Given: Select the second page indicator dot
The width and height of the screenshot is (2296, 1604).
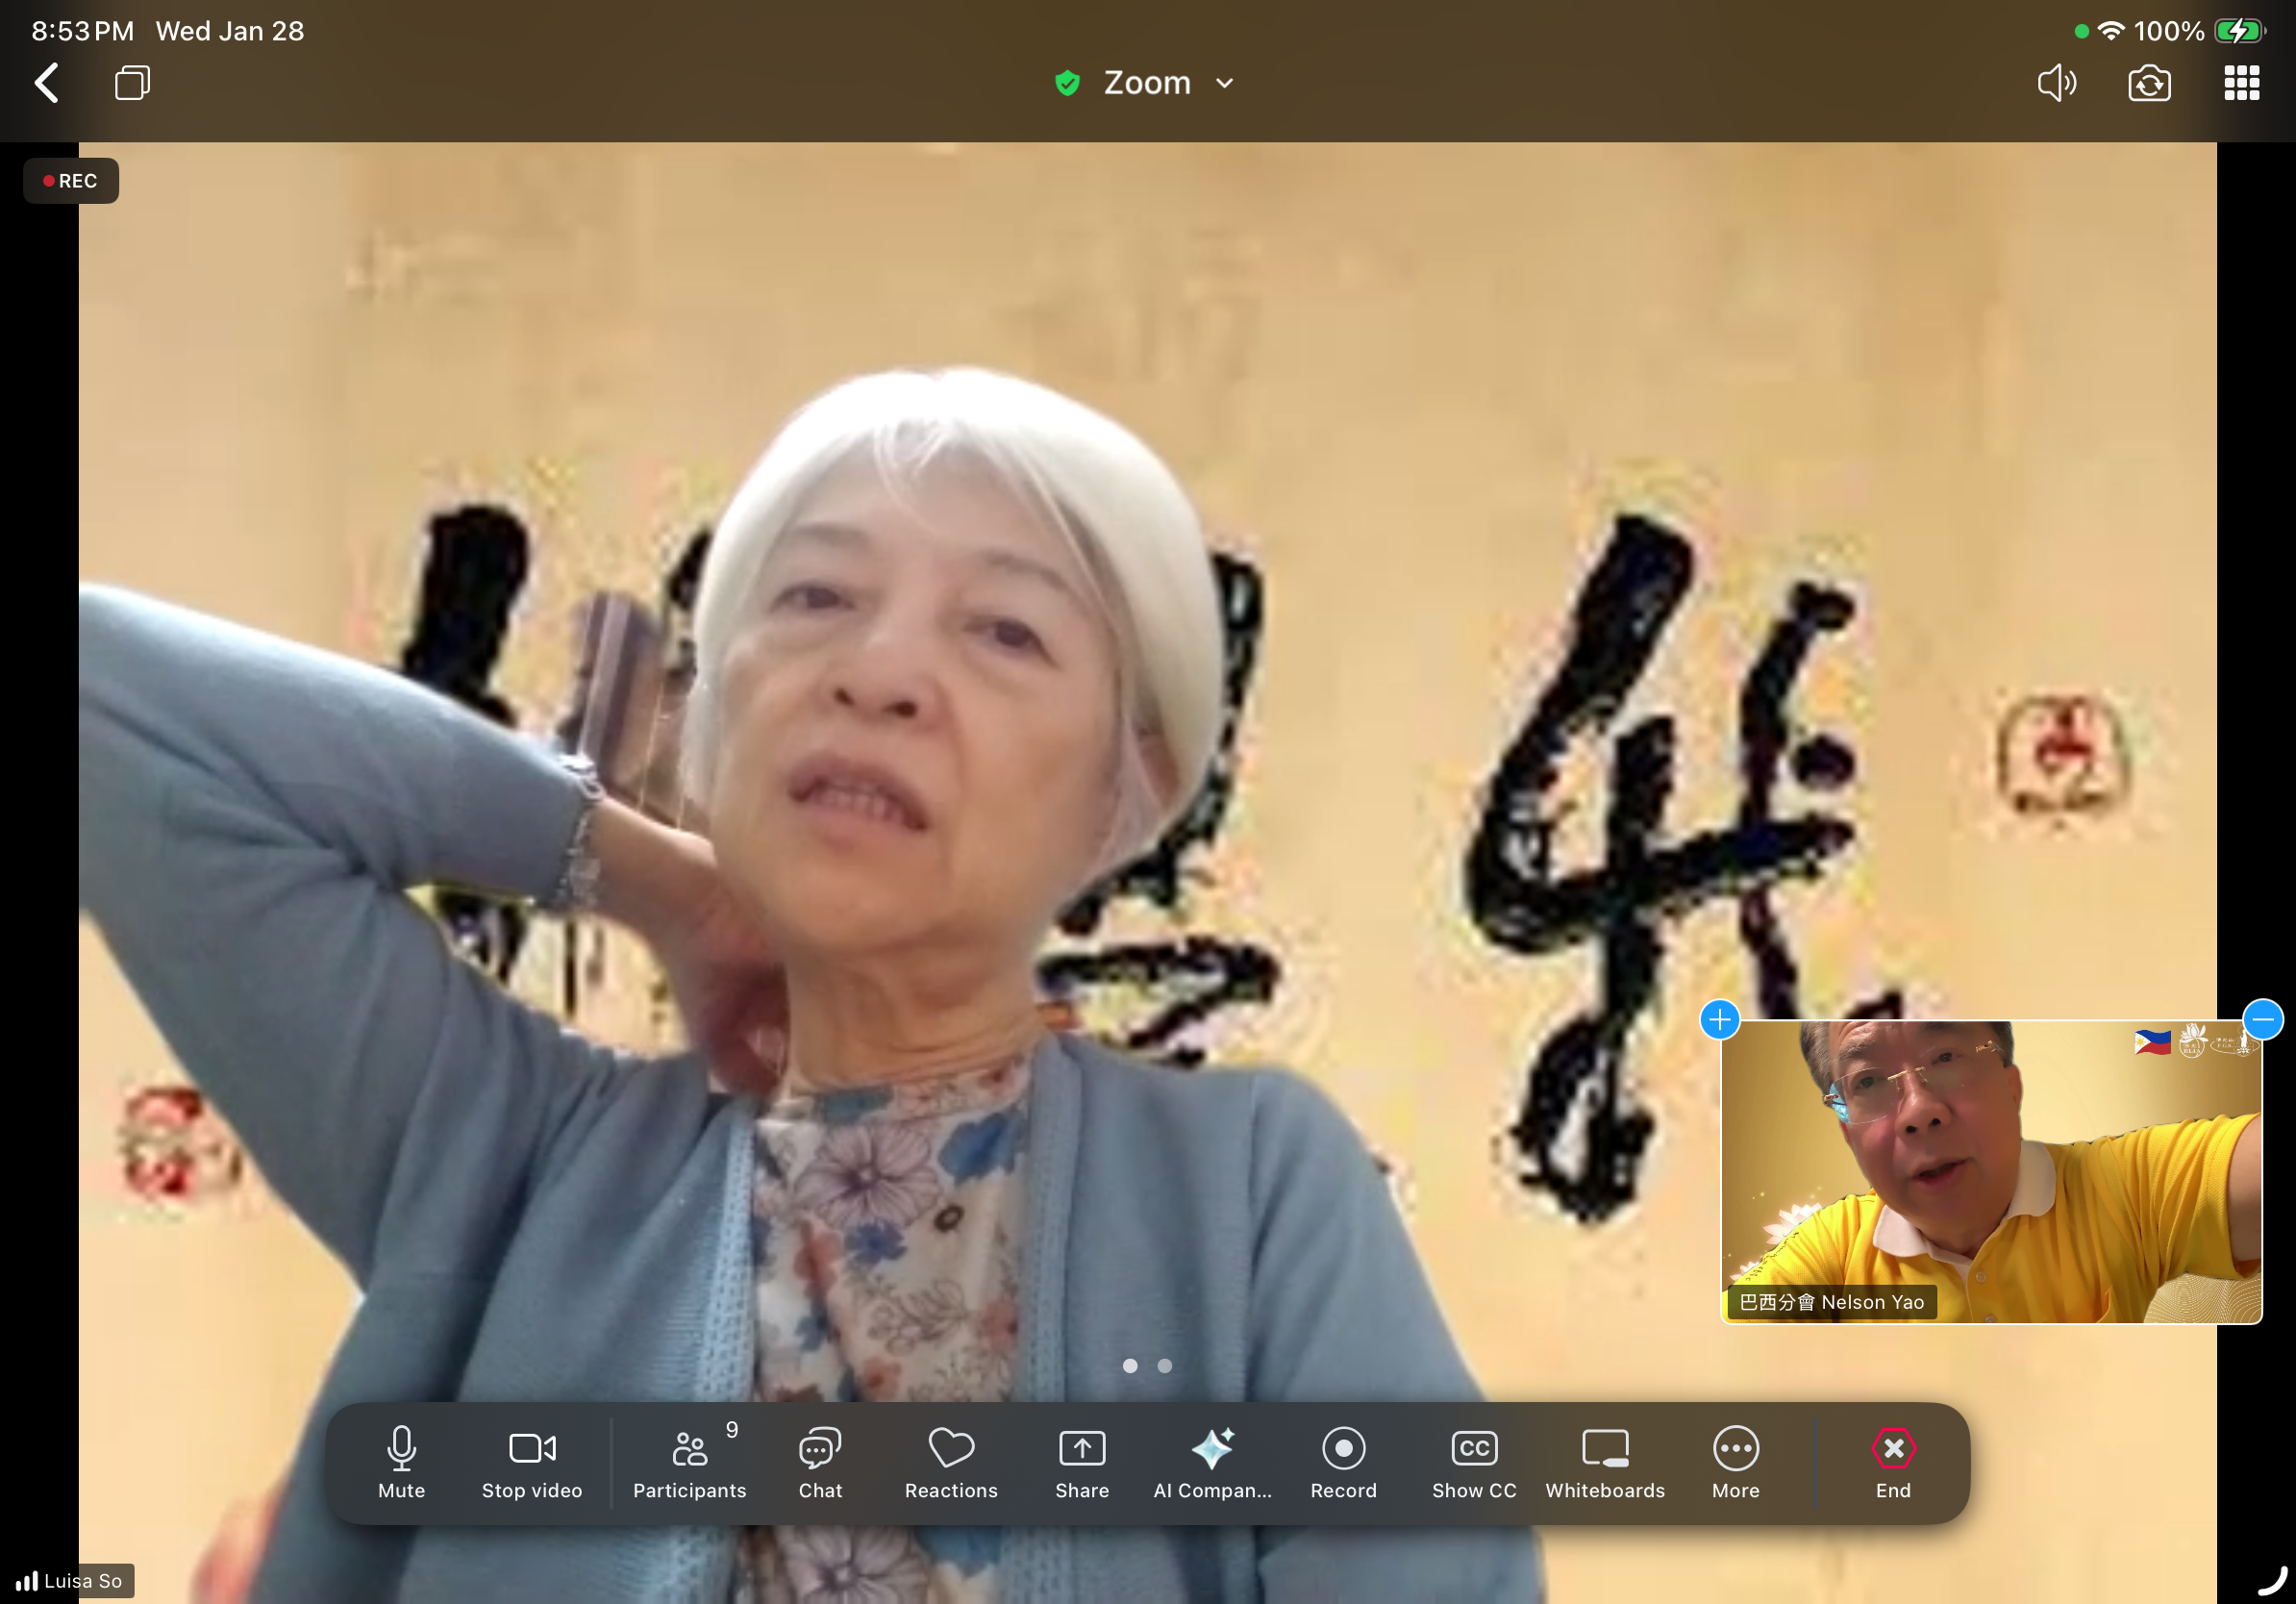Looking at the screenshot, I should tap(1164, 1365).
